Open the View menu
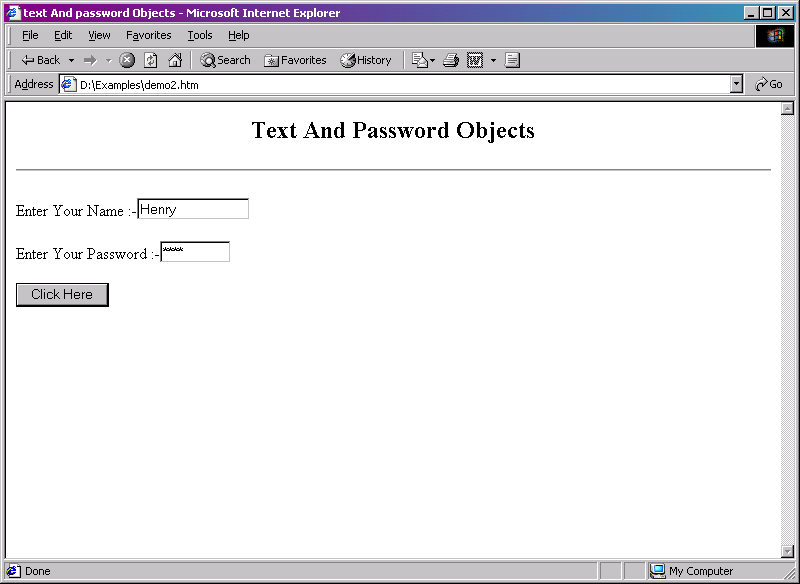800x584 pixels. point(99,35)
